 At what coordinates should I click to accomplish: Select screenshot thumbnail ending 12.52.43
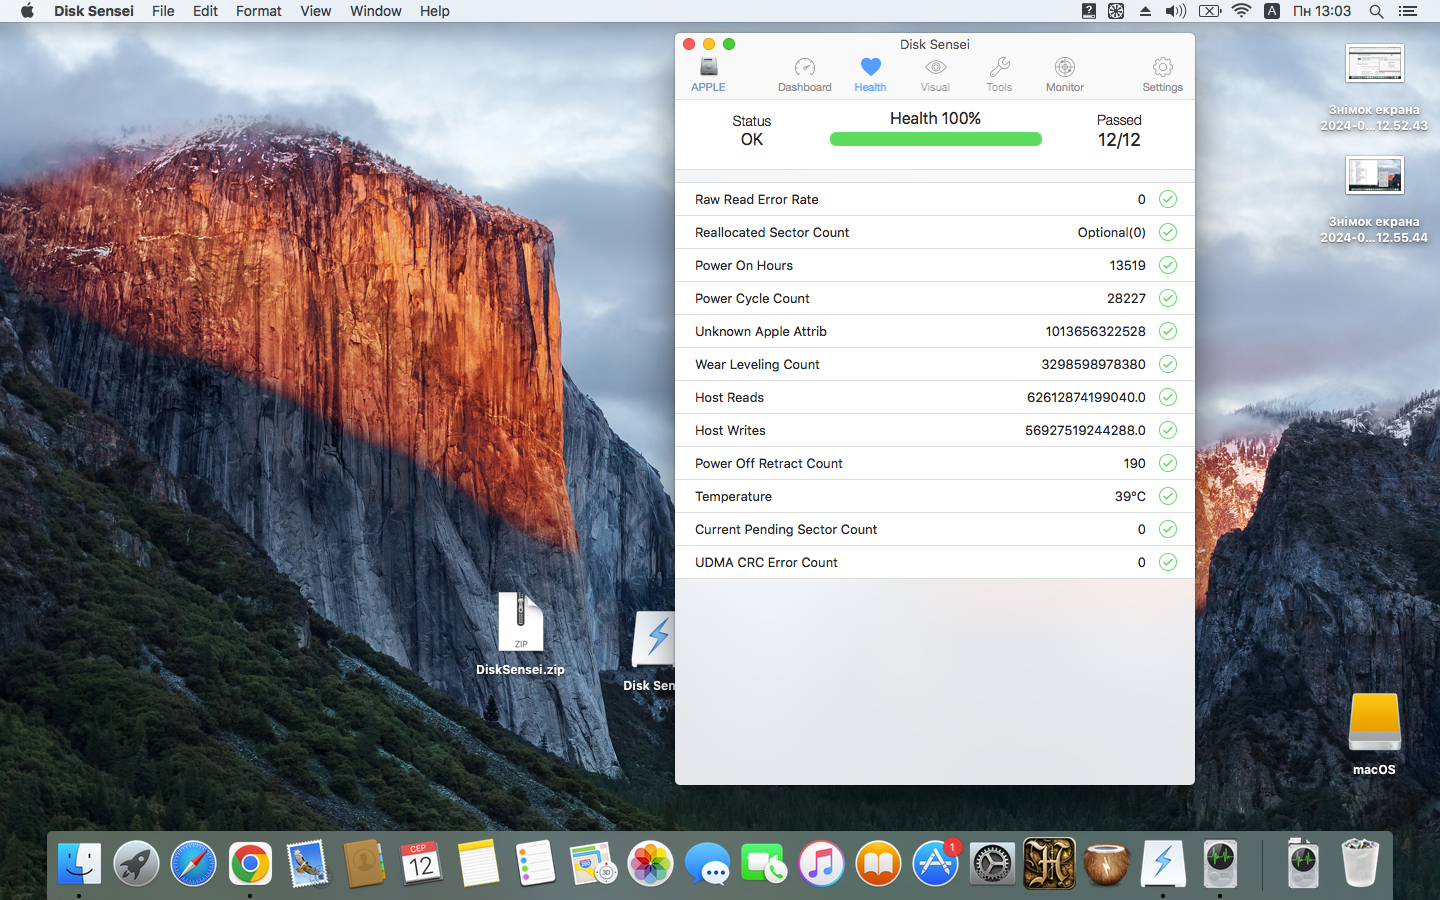coord(1374,88)
